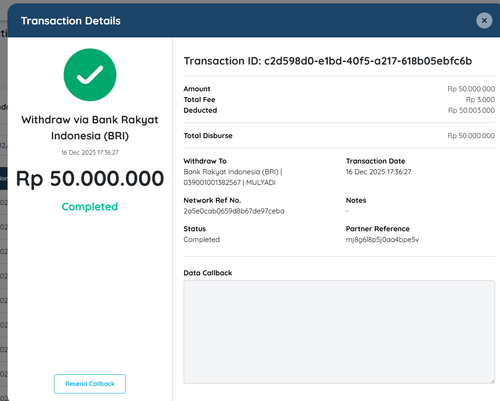Viewport: 500px width, 401px height.
Task: Click the Resend Callback button
Action: point(90,384)
